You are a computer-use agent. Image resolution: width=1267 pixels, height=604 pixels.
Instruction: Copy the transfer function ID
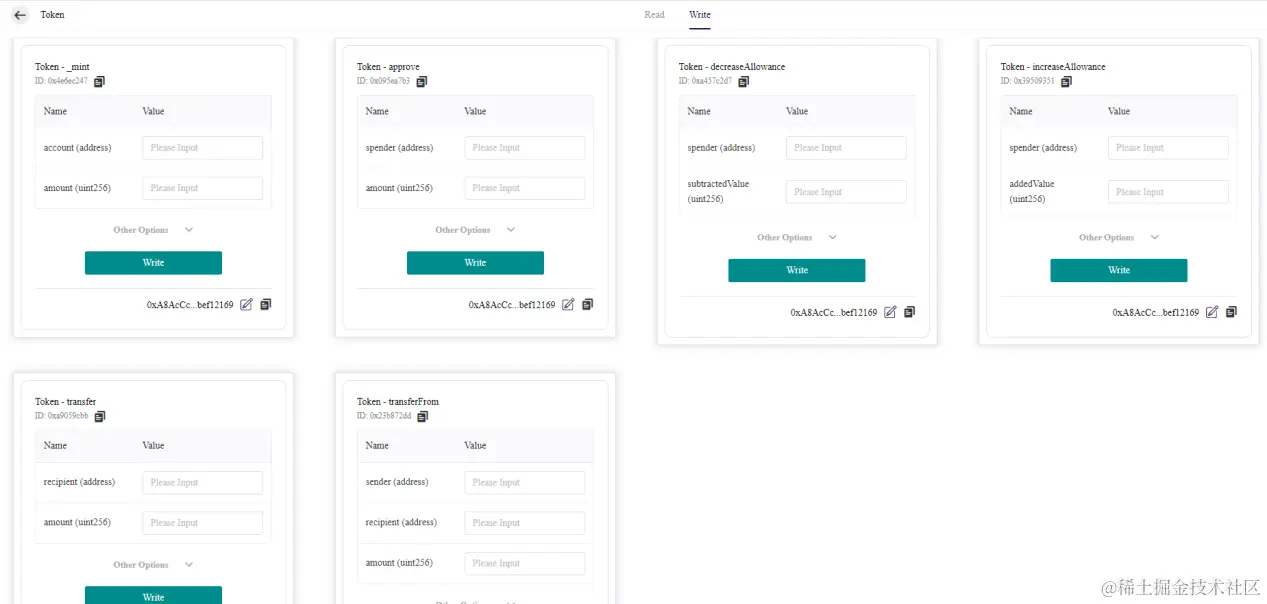click(x=99, y=416)
